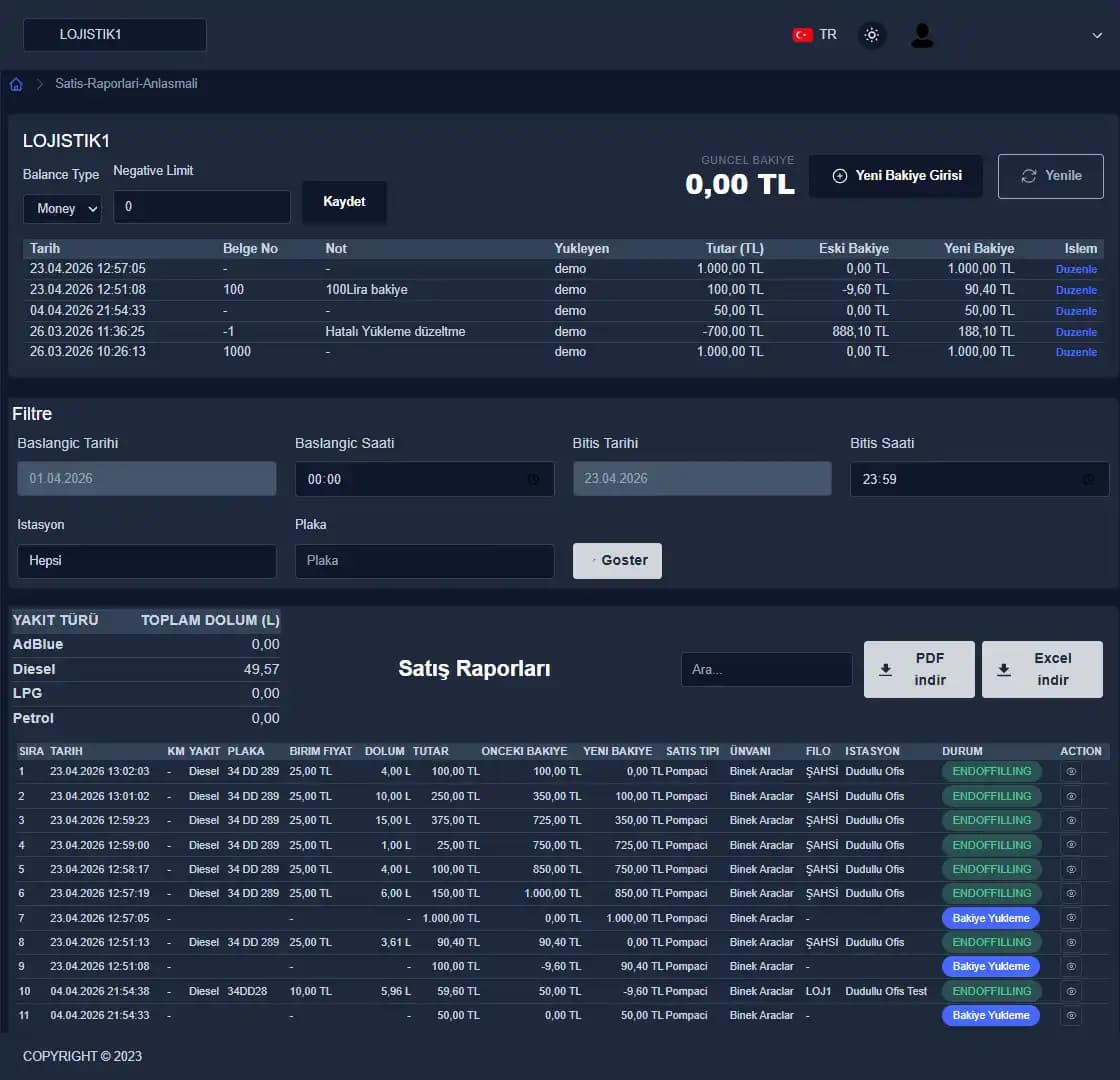This screenshot has height=1080, width=1120.
Task: Click the Negative Limit input field
Action: [202, 207]
